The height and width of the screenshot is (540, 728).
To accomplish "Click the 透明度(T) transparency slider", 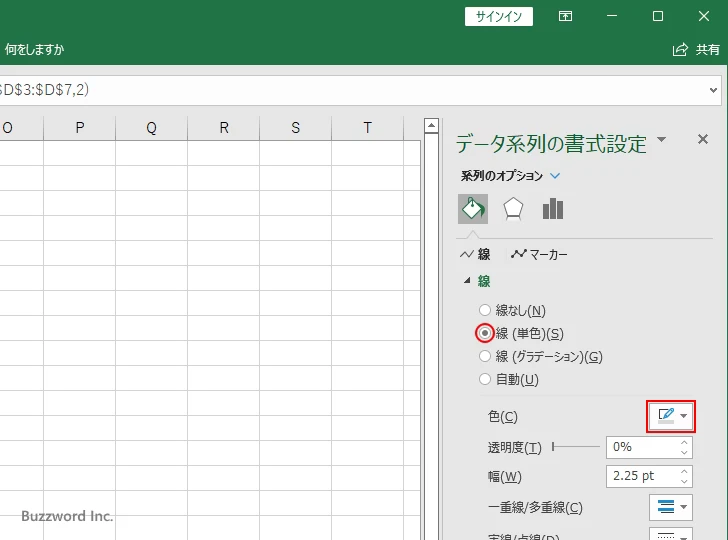I will coord(576,447).
